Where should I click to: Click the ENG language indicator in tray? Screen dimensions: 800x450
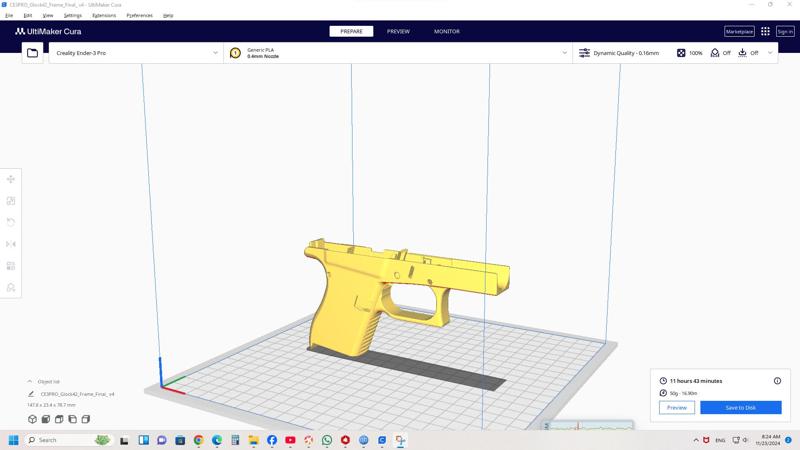(720, 440)
